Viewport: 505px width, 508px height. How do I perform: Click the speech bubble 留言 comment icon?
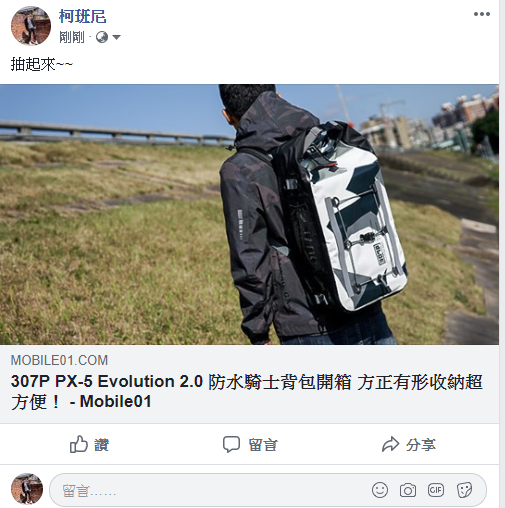(231, 444)
